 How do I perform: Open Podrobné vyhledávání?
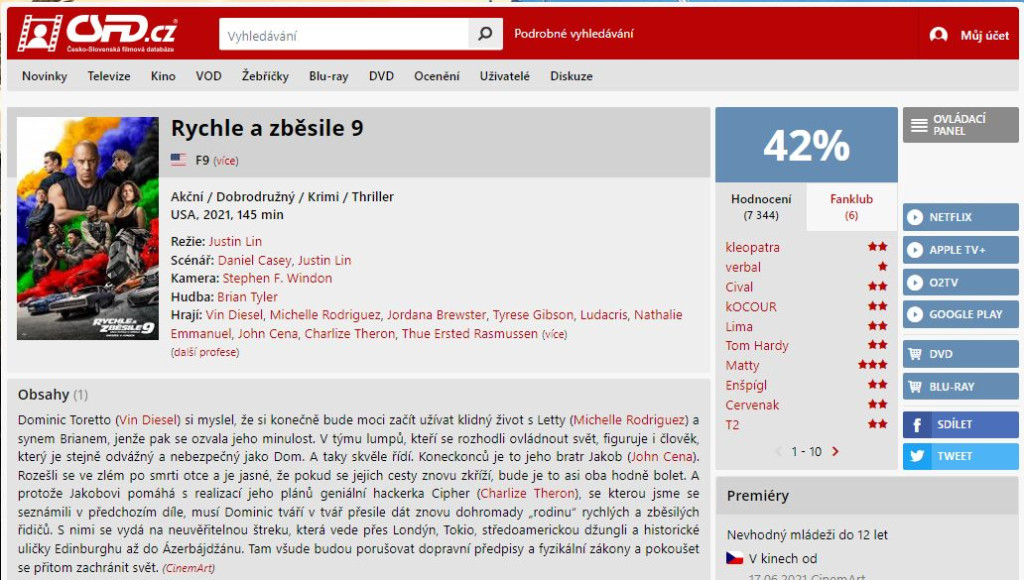573,34
